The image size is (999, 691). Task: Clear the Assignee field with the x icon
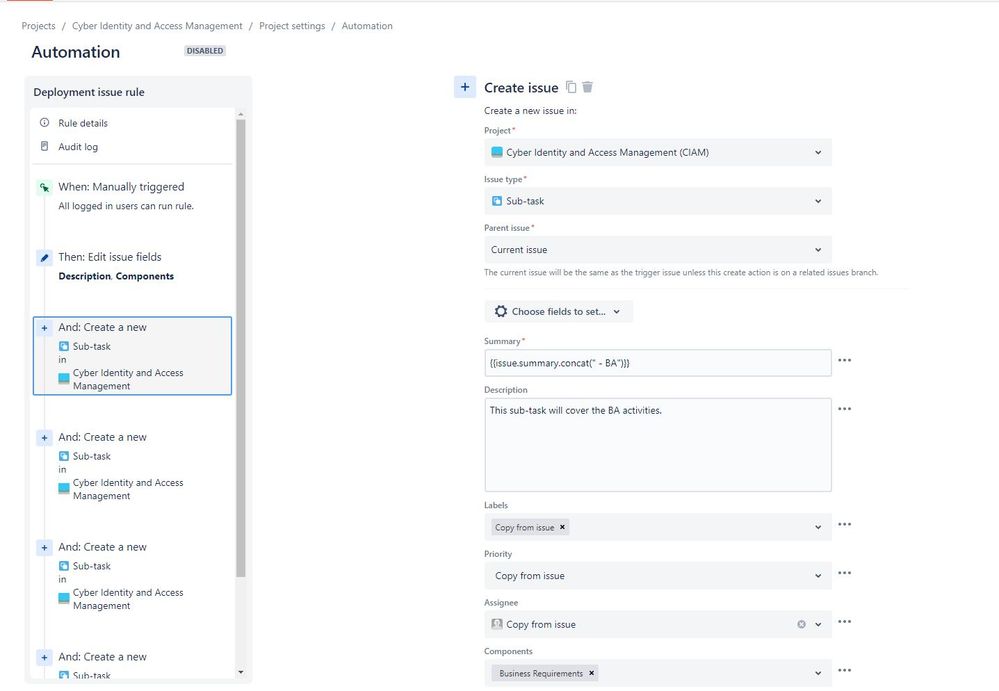tap(801, 625)
